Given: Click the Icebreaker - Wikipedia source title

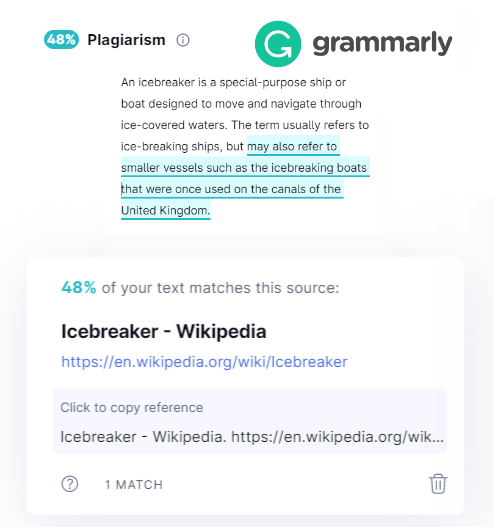Looking at the screenshot, I should coord(164,331).
